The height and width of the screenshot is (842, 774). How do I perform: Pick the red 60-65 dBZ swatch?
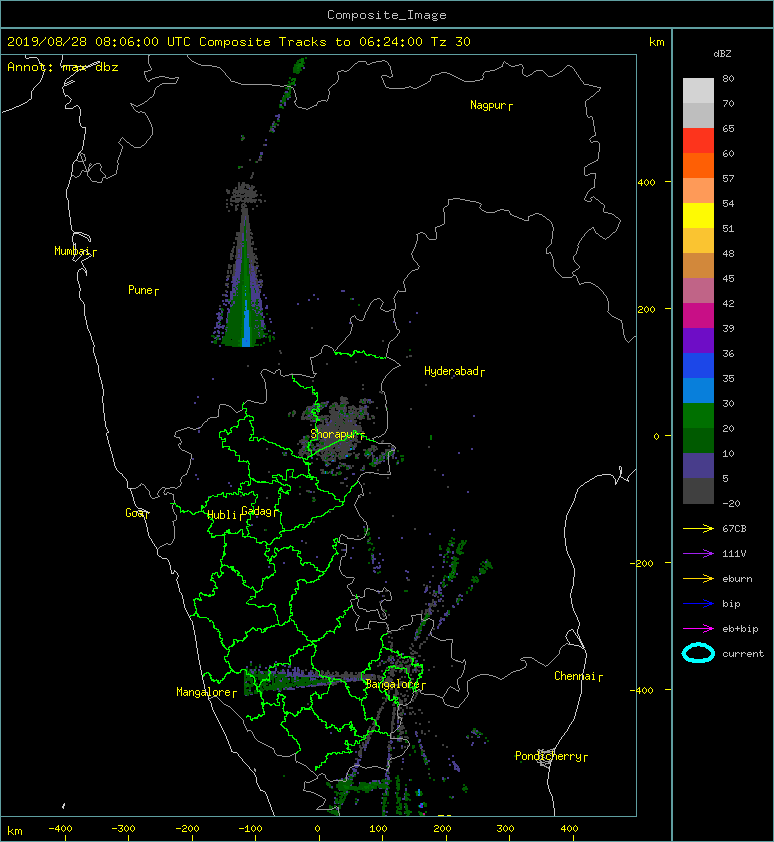tap(698, 141)
